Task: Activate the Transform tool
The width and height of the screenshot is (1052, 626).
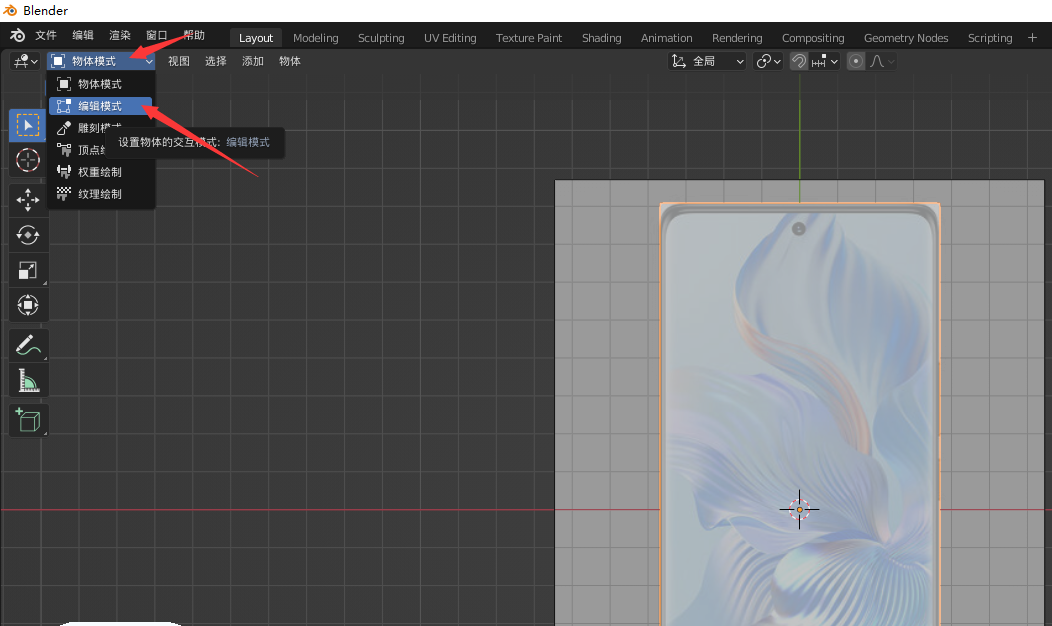Action: click(x=28, y=305)
